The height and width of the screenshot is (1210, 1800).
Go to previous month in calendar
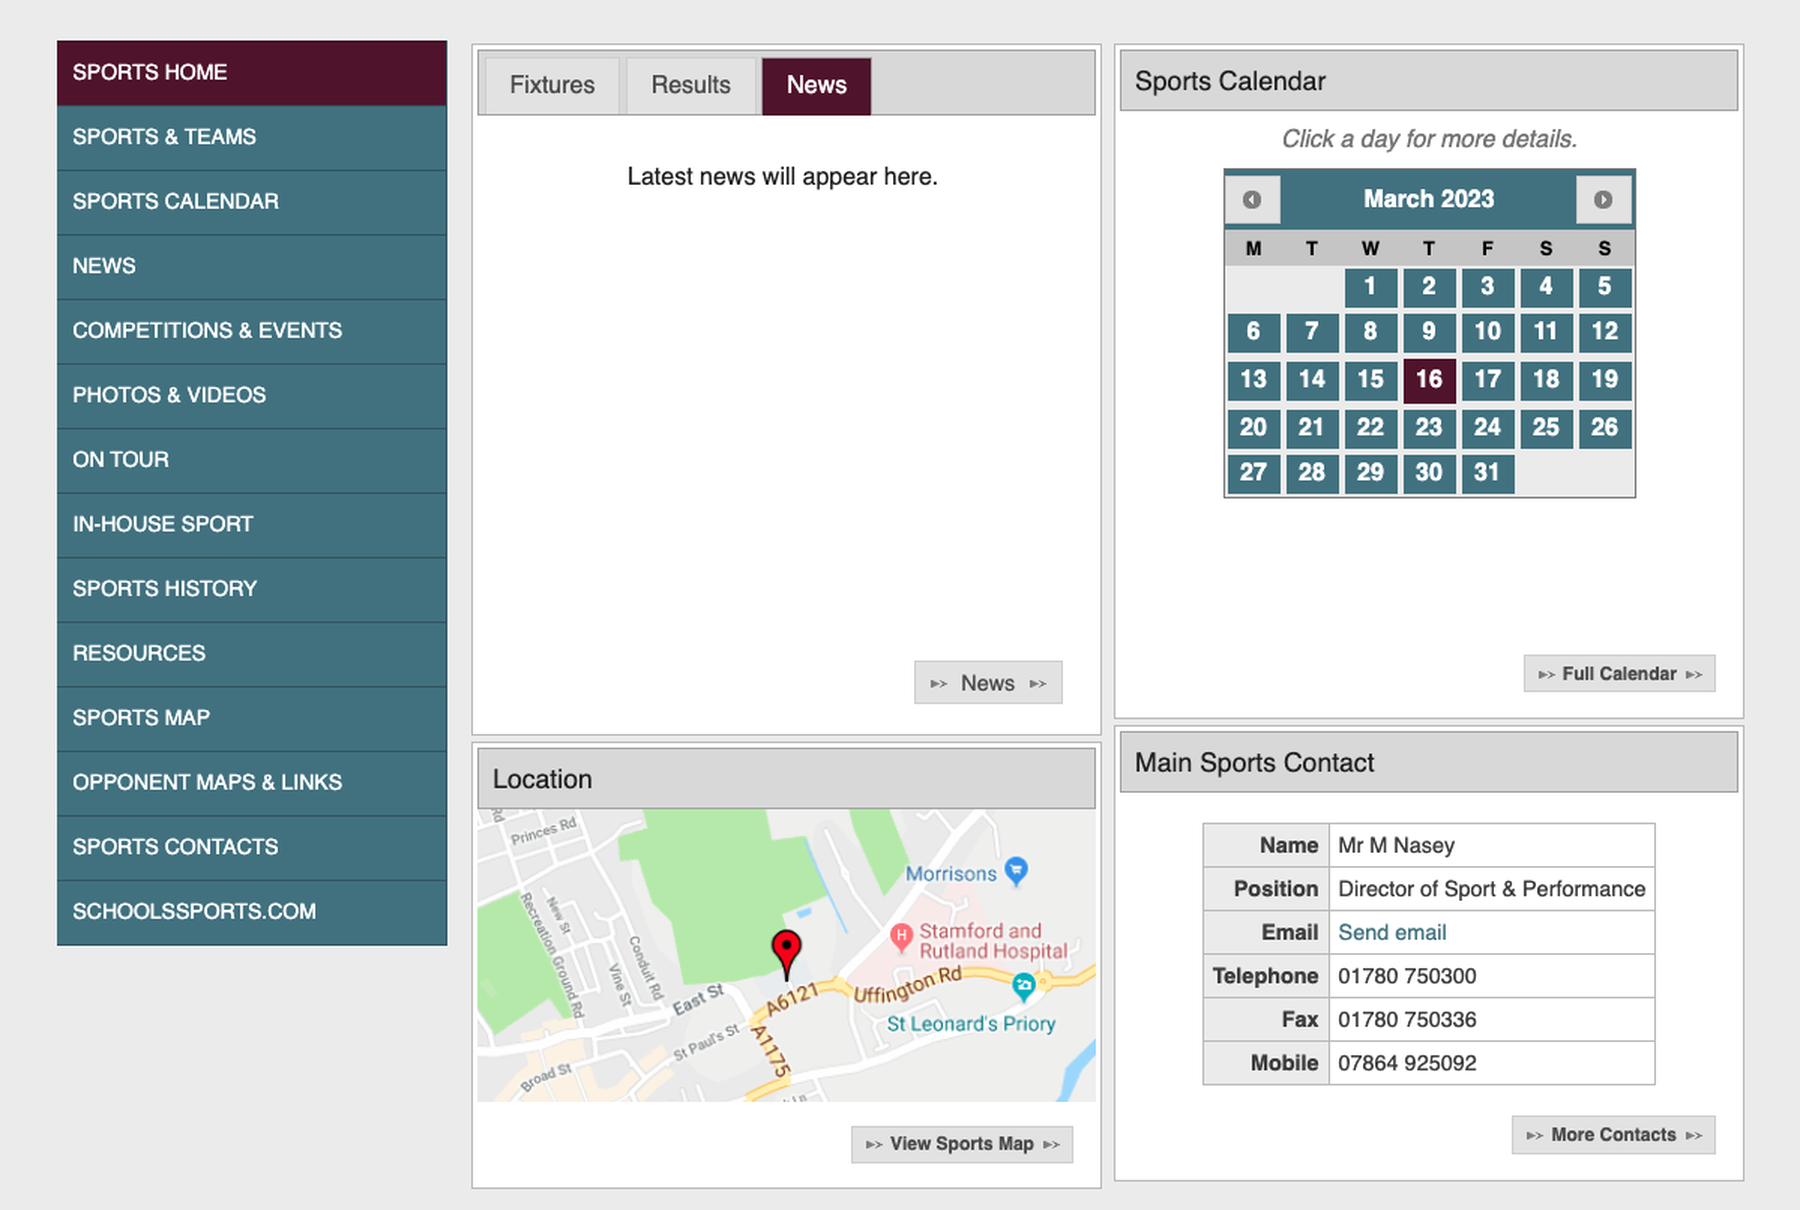[1251, 200]
